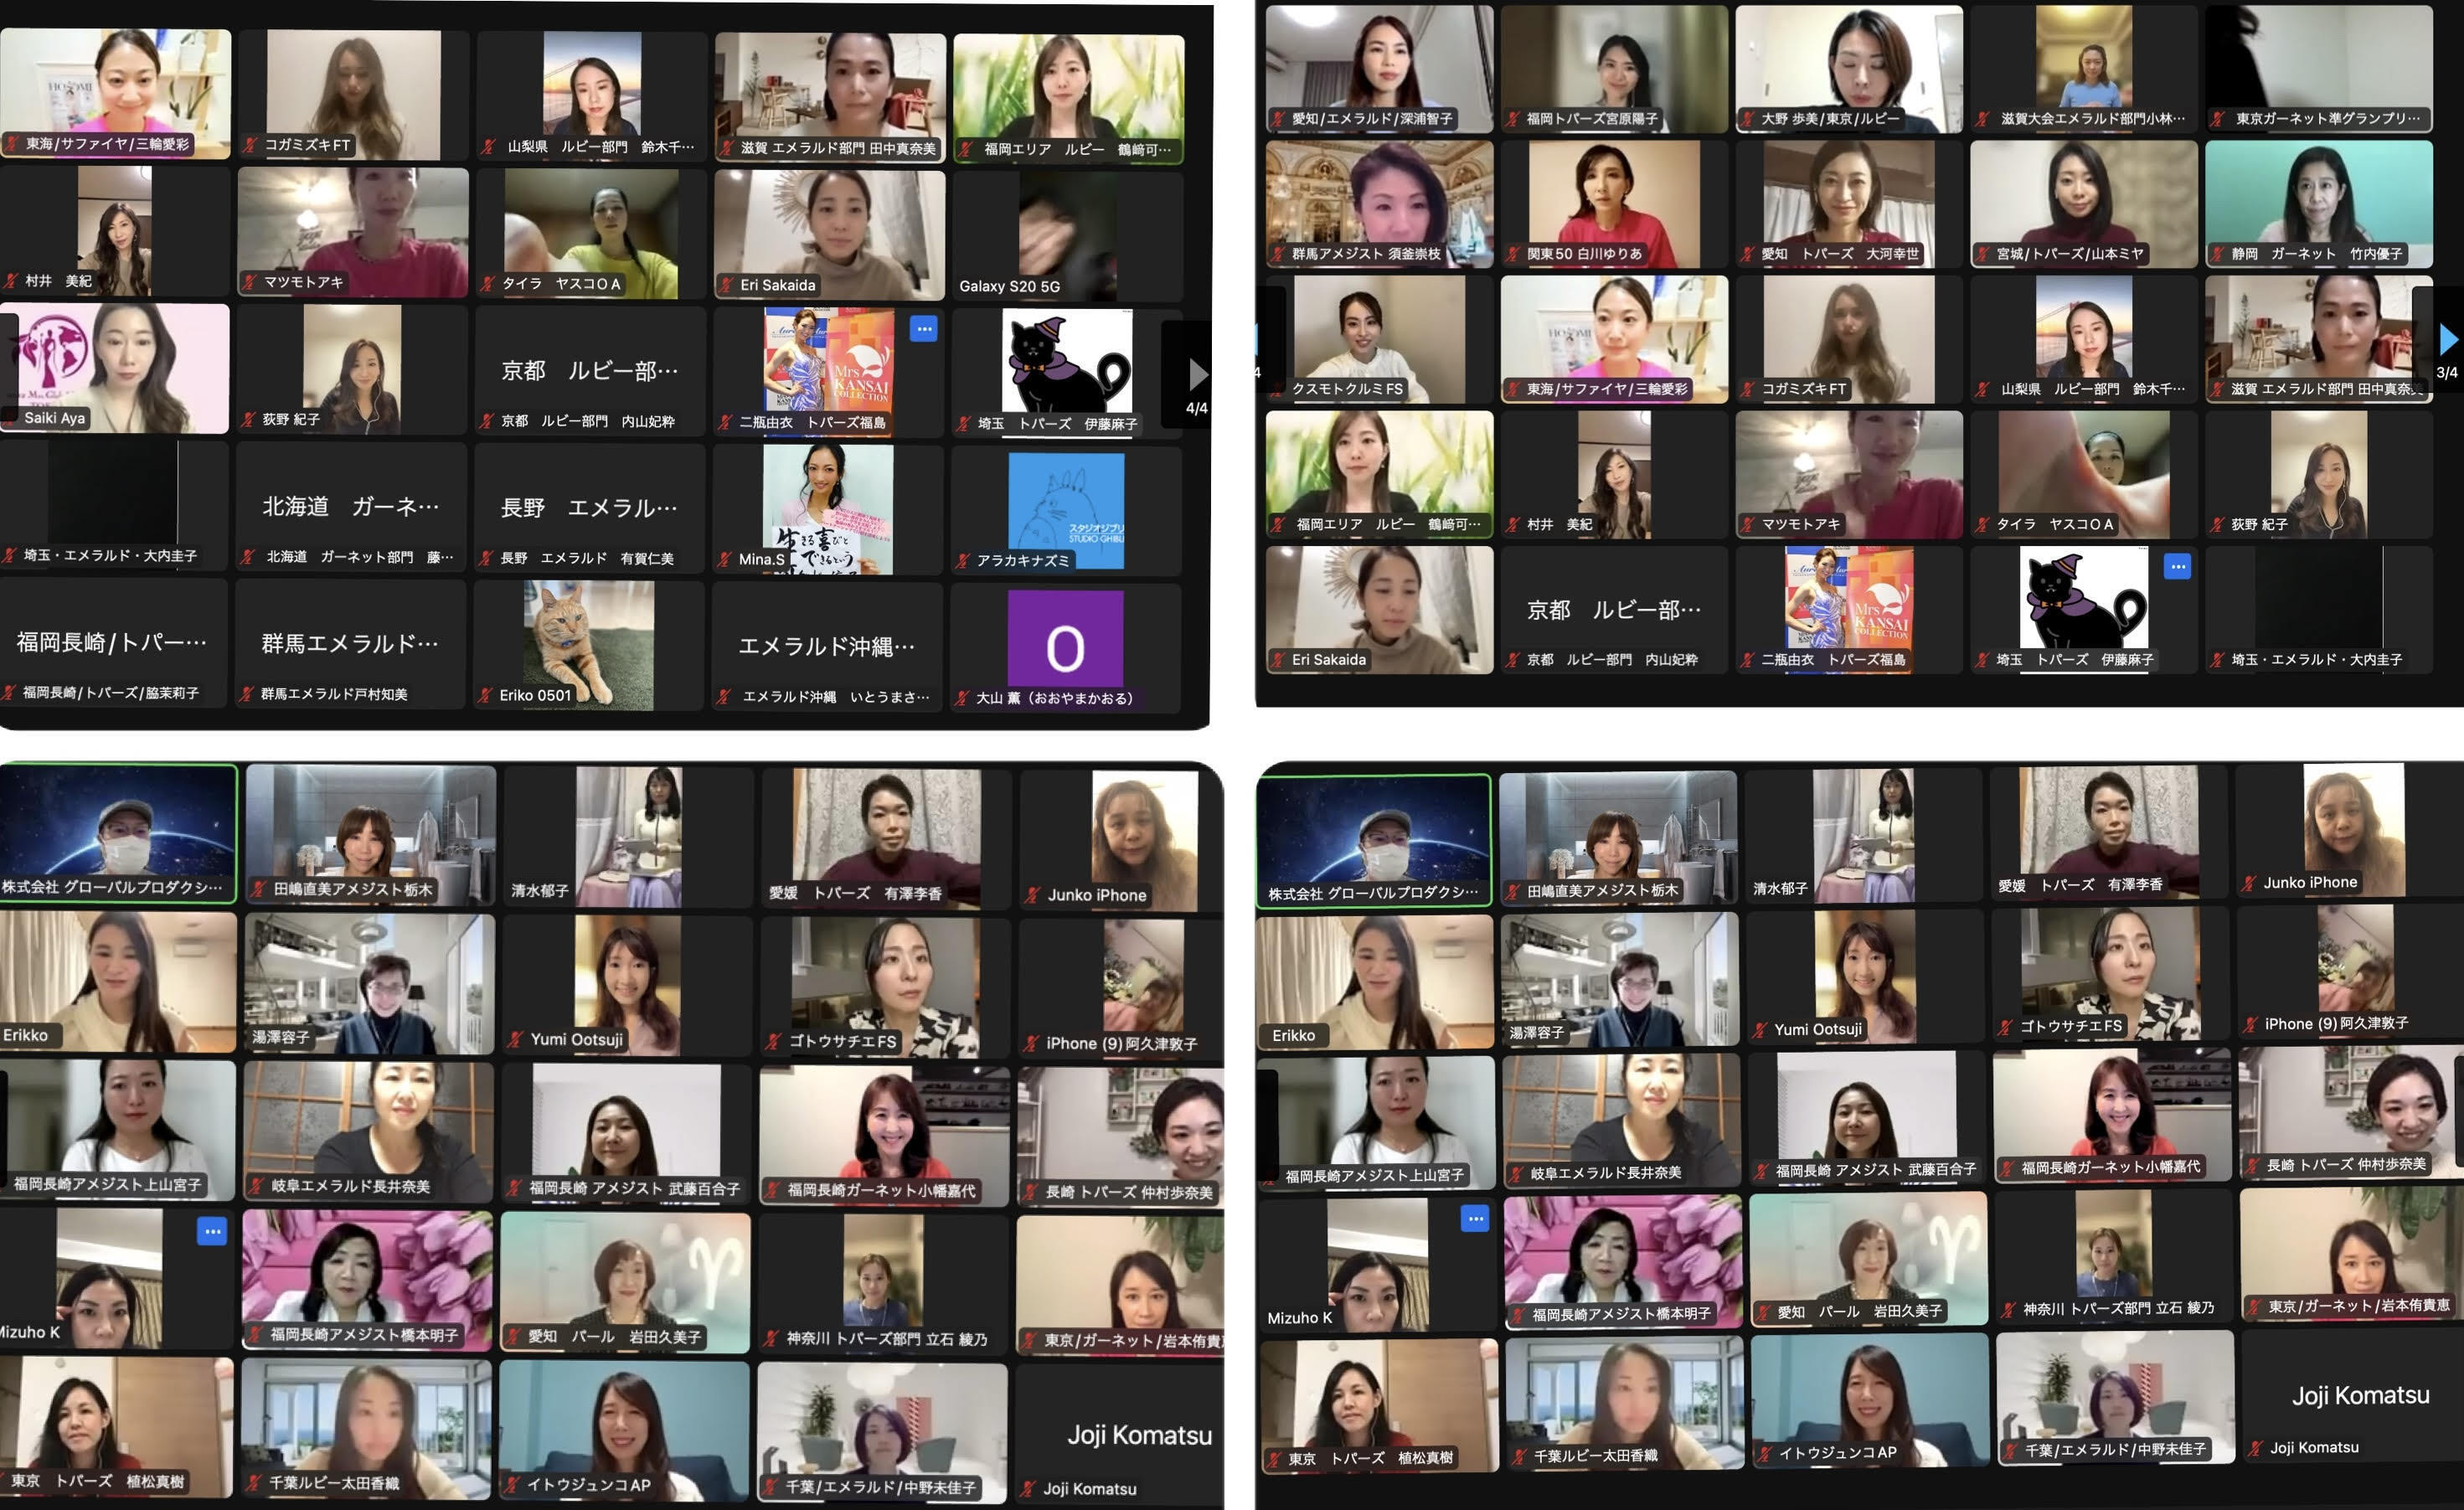Click muted mic icon on クスモトクルミ FS
Screen dimensions: 2464x1510
(x=1278, y=389)
